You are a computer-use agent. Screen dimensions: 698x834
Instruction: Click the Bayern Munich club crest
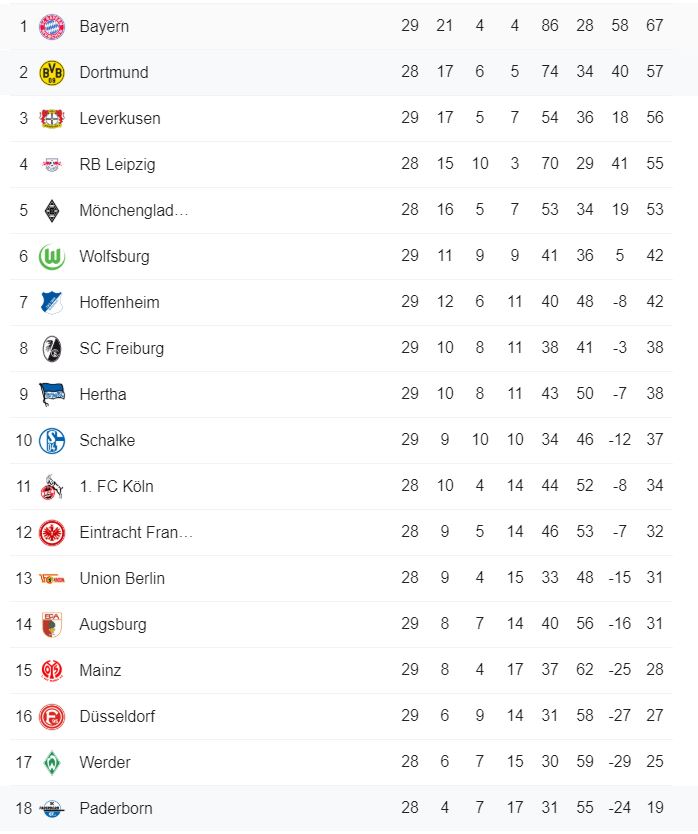coord(51,26)
